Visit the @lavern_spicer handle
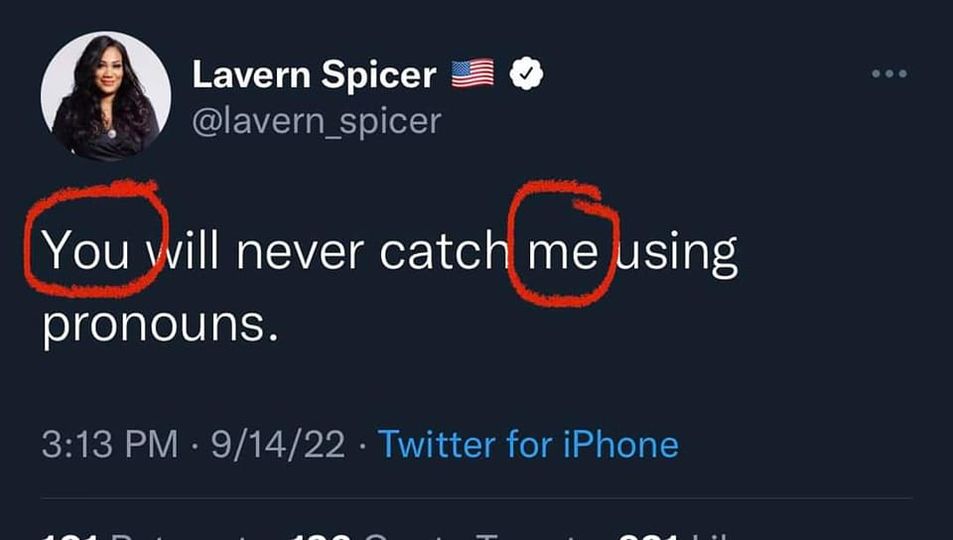 coord(316,121)
